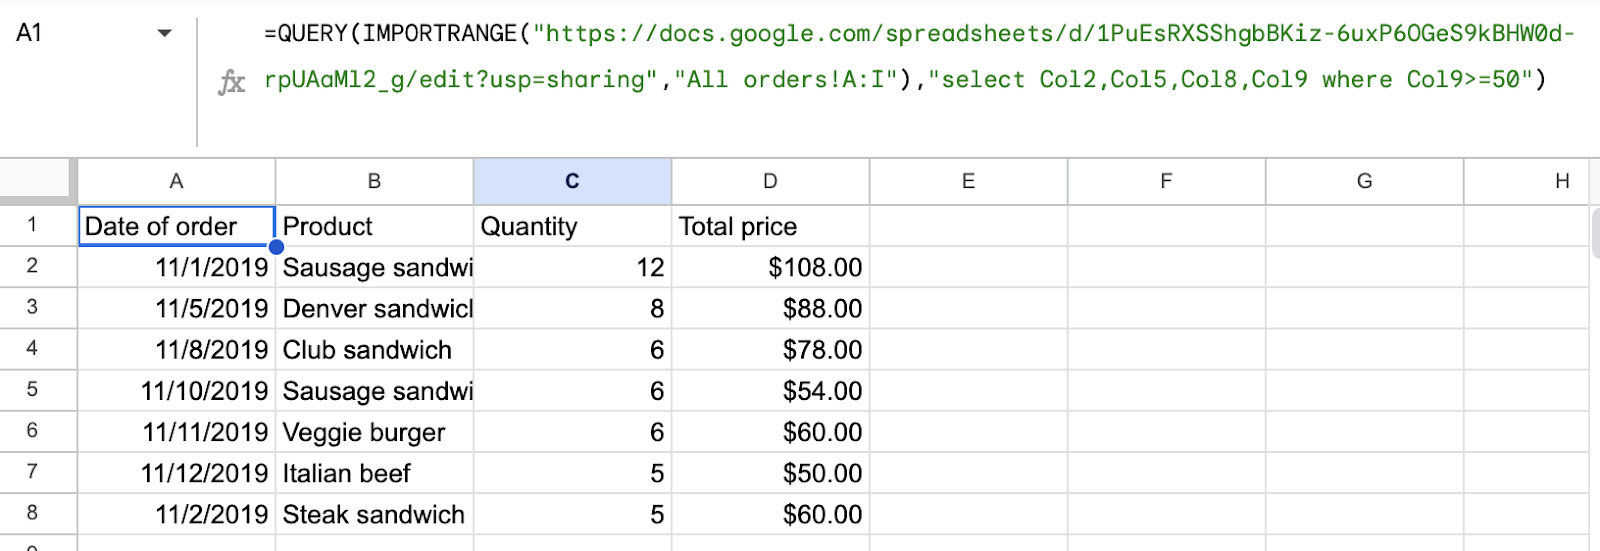Click the 'Veggie burger' cell
Screen dimensions: 1600x551
click(x=374, y=431)
